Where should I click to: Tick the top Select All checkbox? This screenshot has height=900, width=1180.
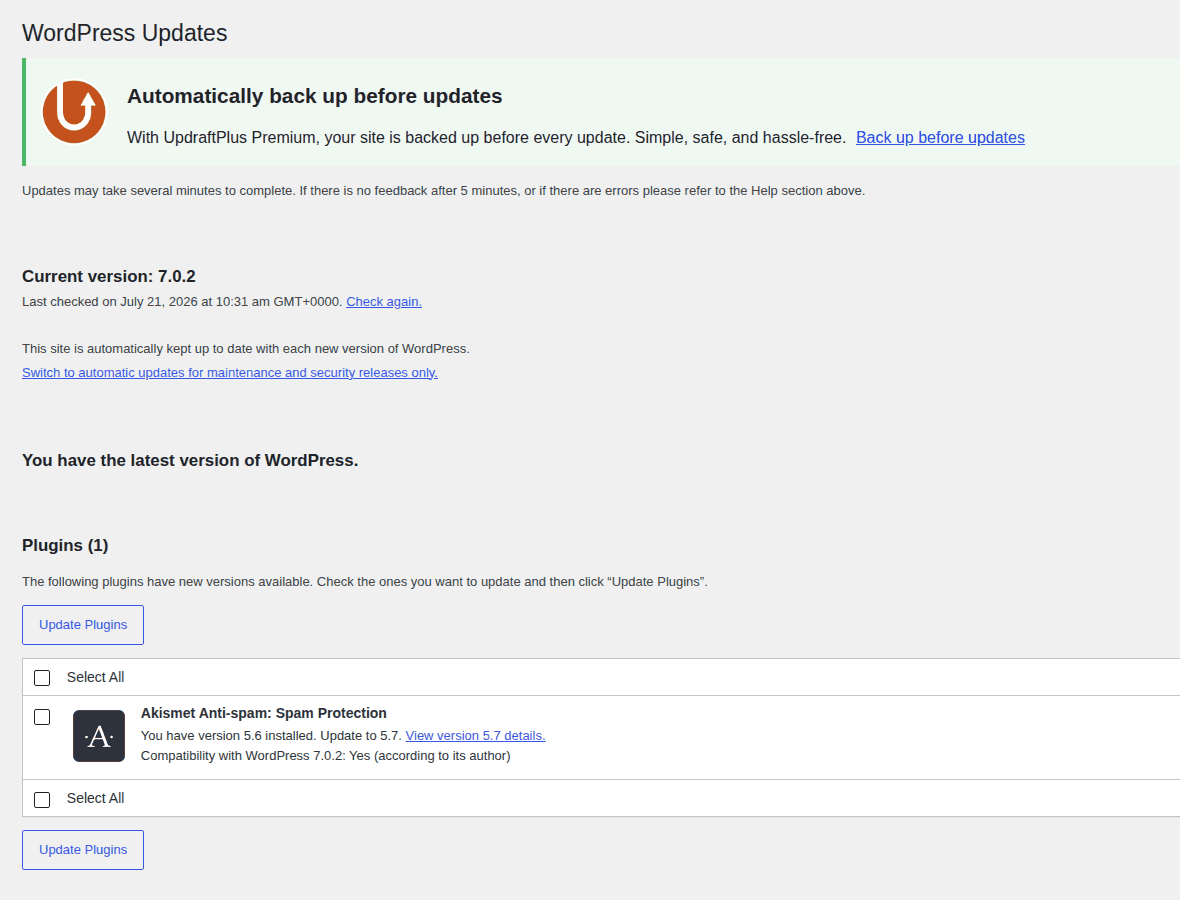click(x=42, y=678)
